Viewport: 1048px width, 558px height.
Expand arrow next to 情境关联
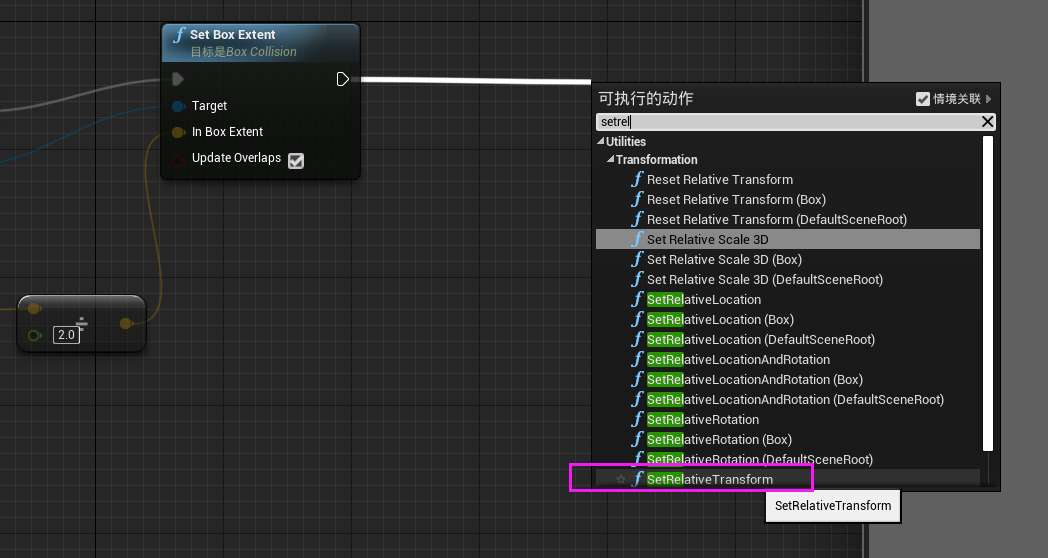[x=989, y=99]
